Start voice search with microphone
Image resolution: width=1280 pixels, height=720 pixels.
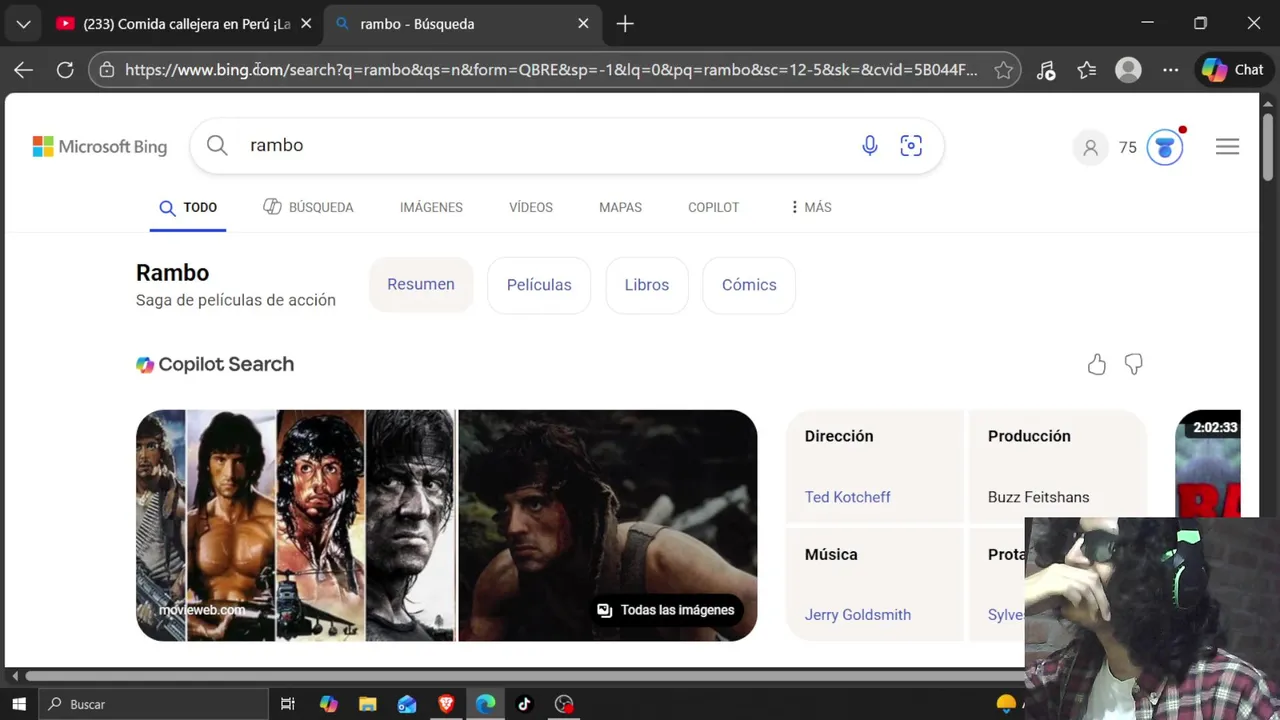point(870,146)
